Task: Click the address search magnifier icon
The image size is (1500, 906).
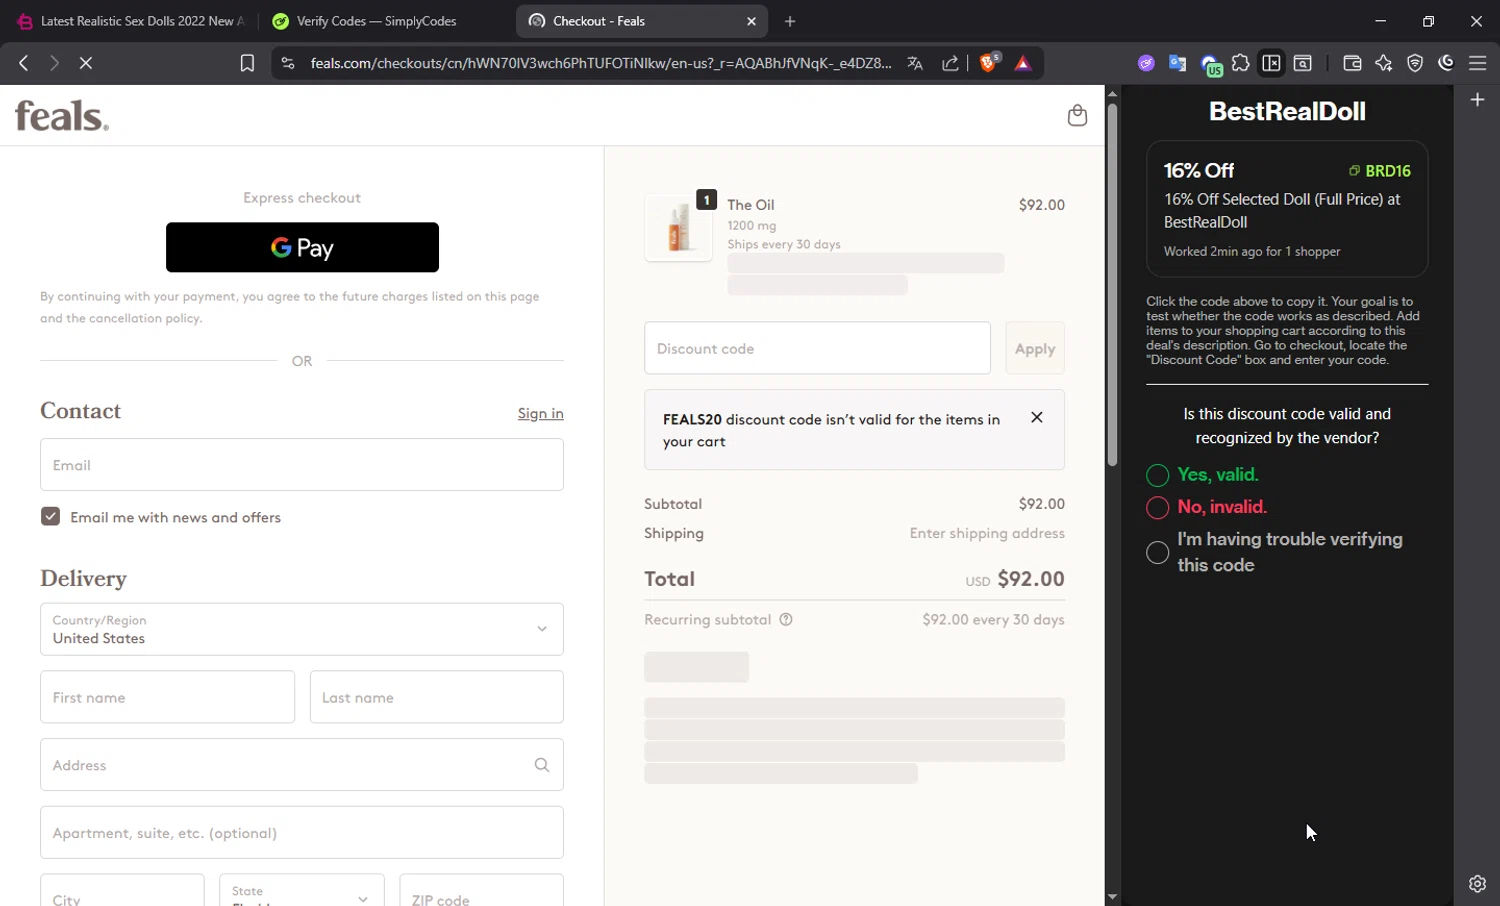Action: point(542,765)
